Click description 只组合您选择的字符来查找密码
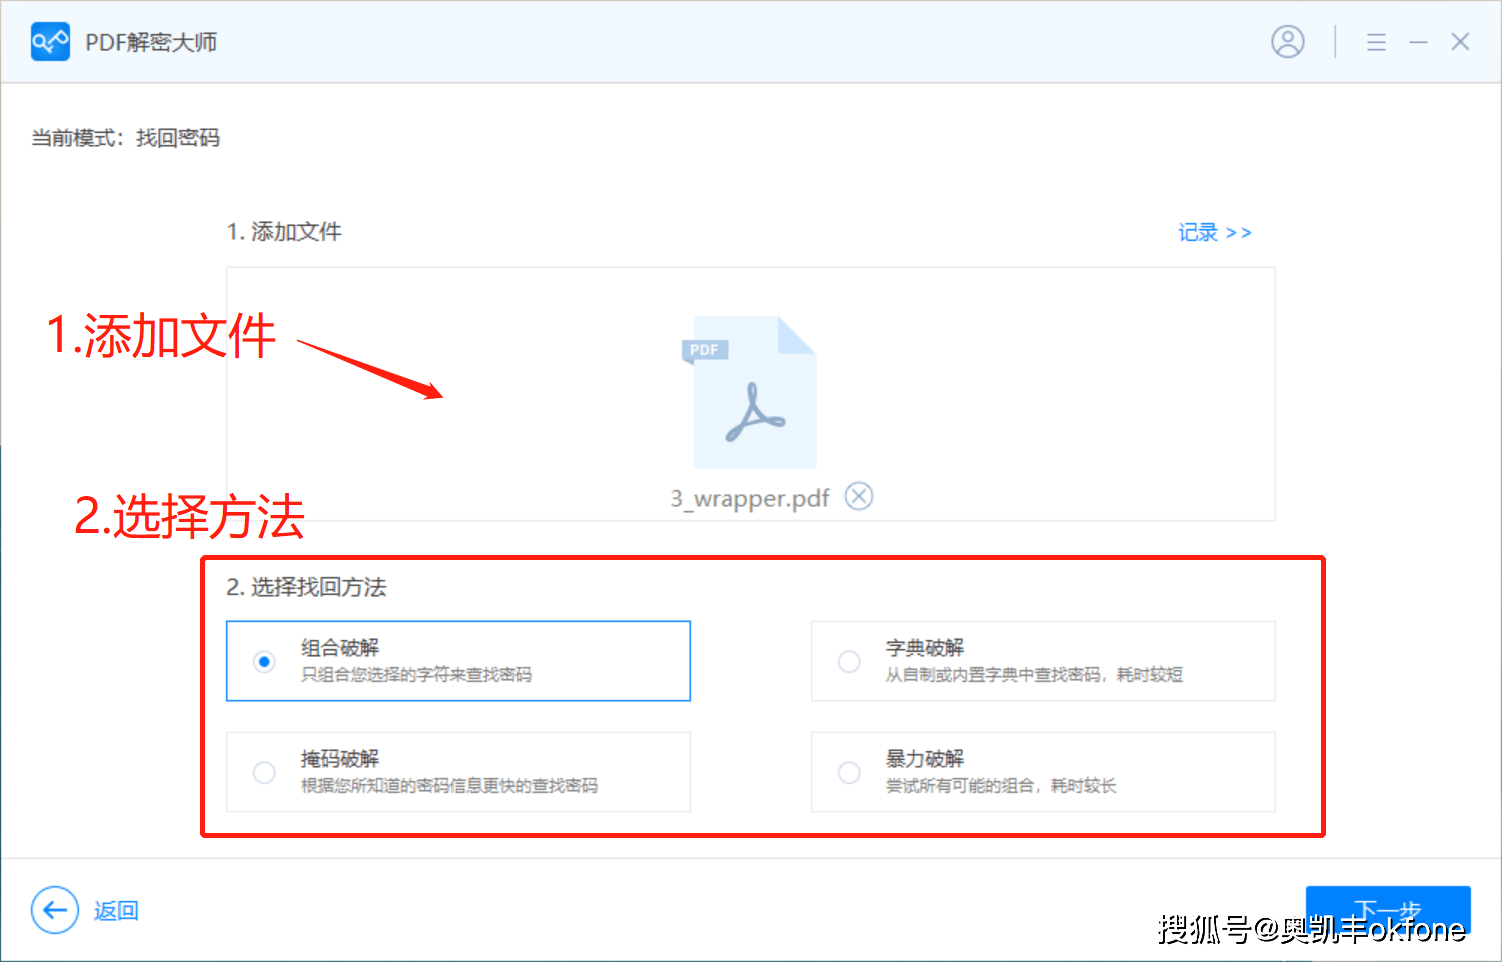Image resolution: width=1502 pixels, height=962 pixels. 417,675
